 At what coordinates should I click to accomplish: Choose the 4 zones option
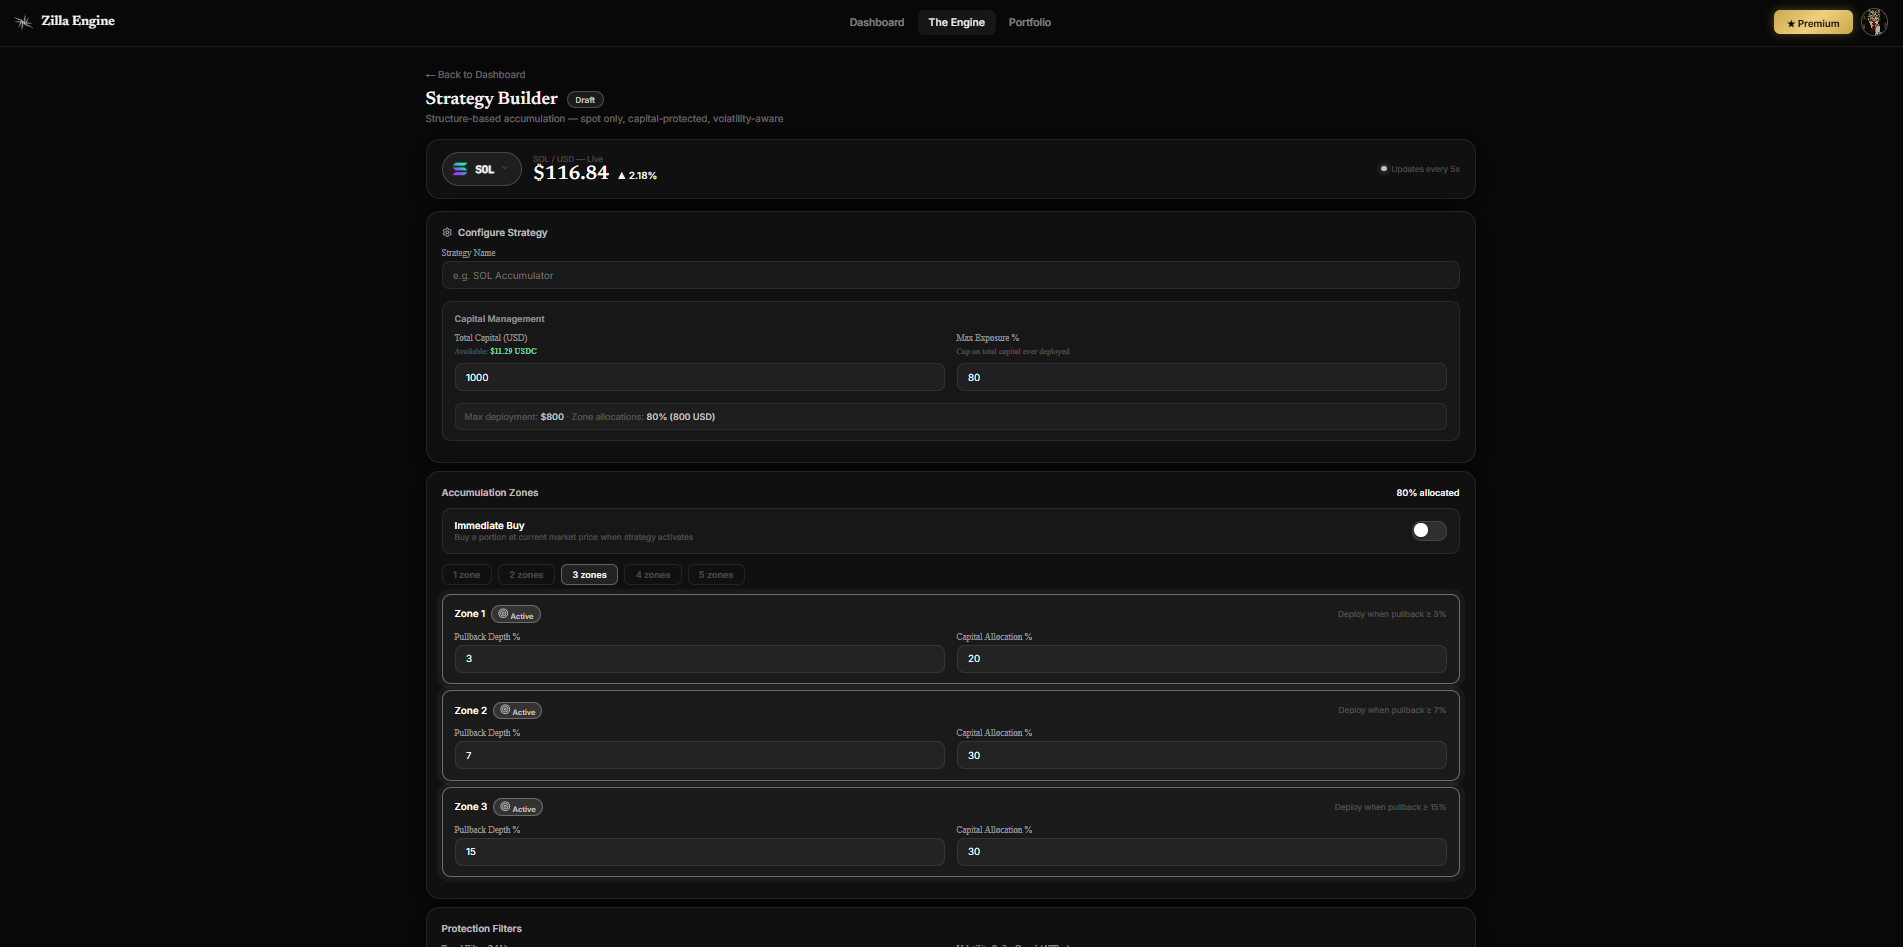click(653, 575)
